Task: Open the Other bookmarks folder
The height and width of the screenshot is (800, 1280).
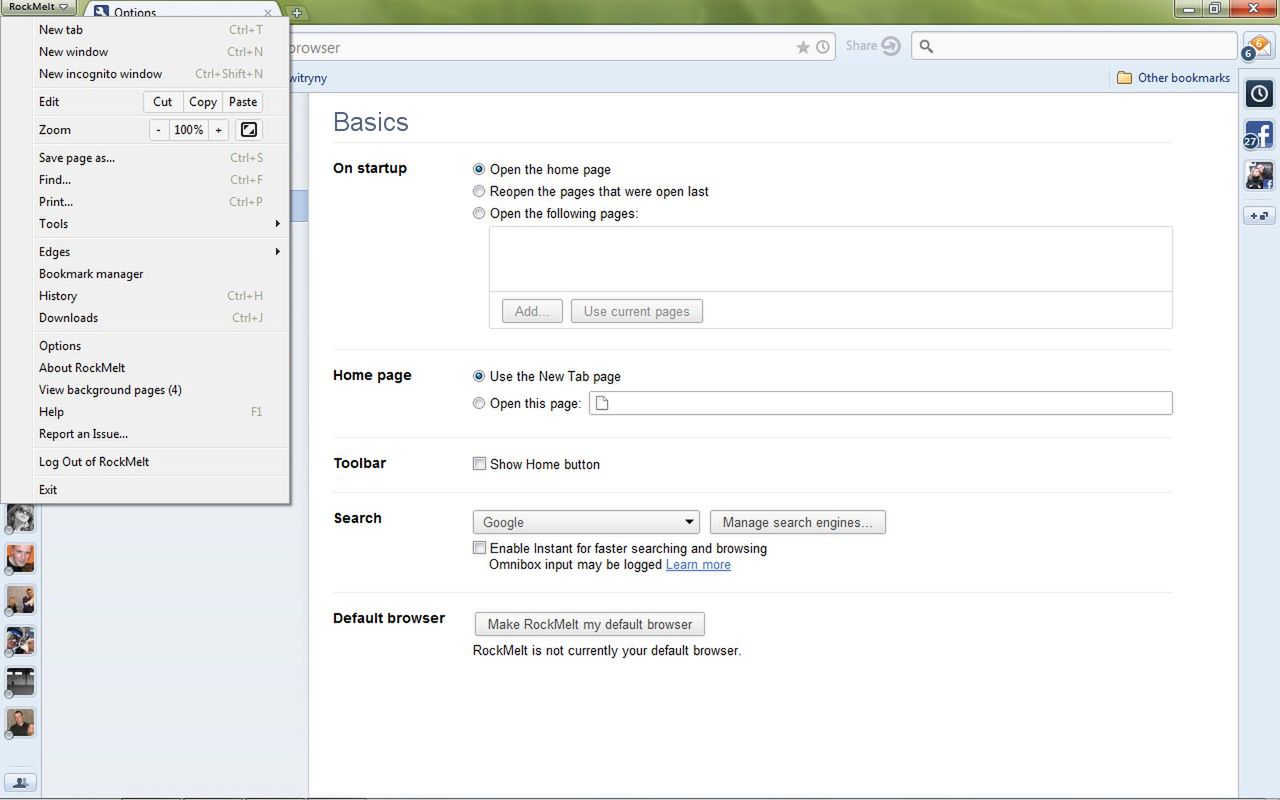Action: tap(1173, 77)
